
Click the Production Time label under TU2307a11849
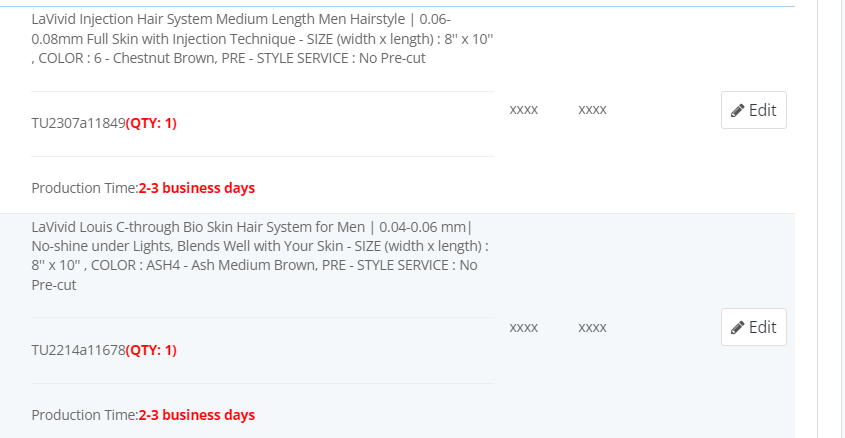point(84,187)
